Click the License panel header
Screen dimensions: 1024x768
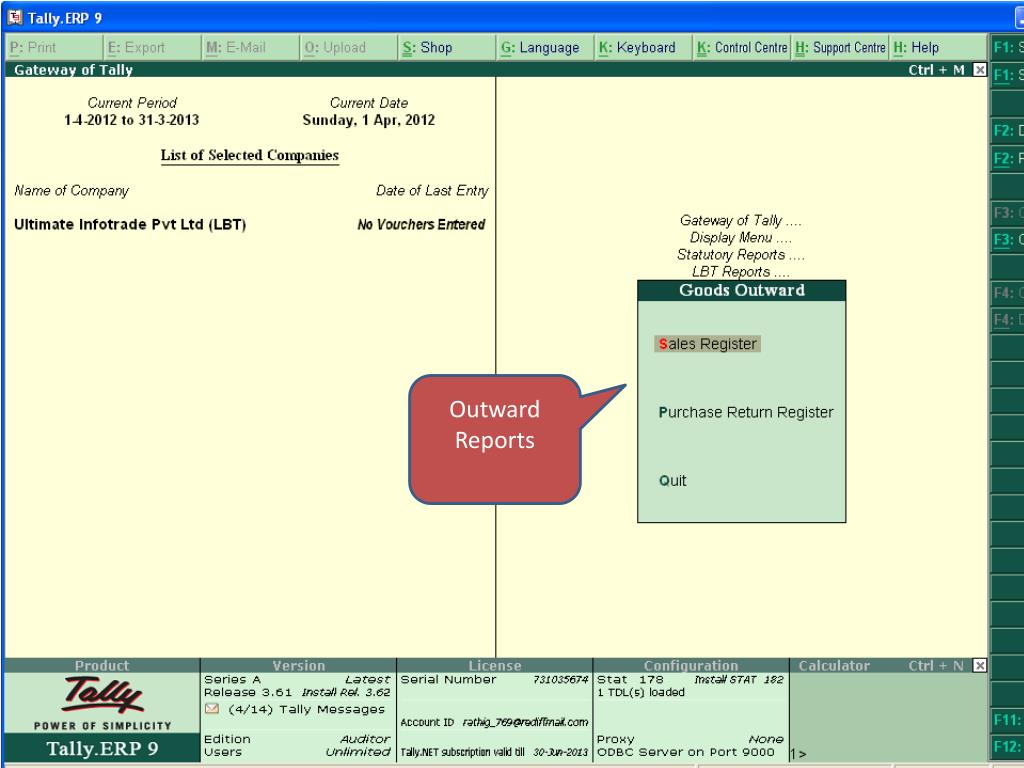(494, 665)
